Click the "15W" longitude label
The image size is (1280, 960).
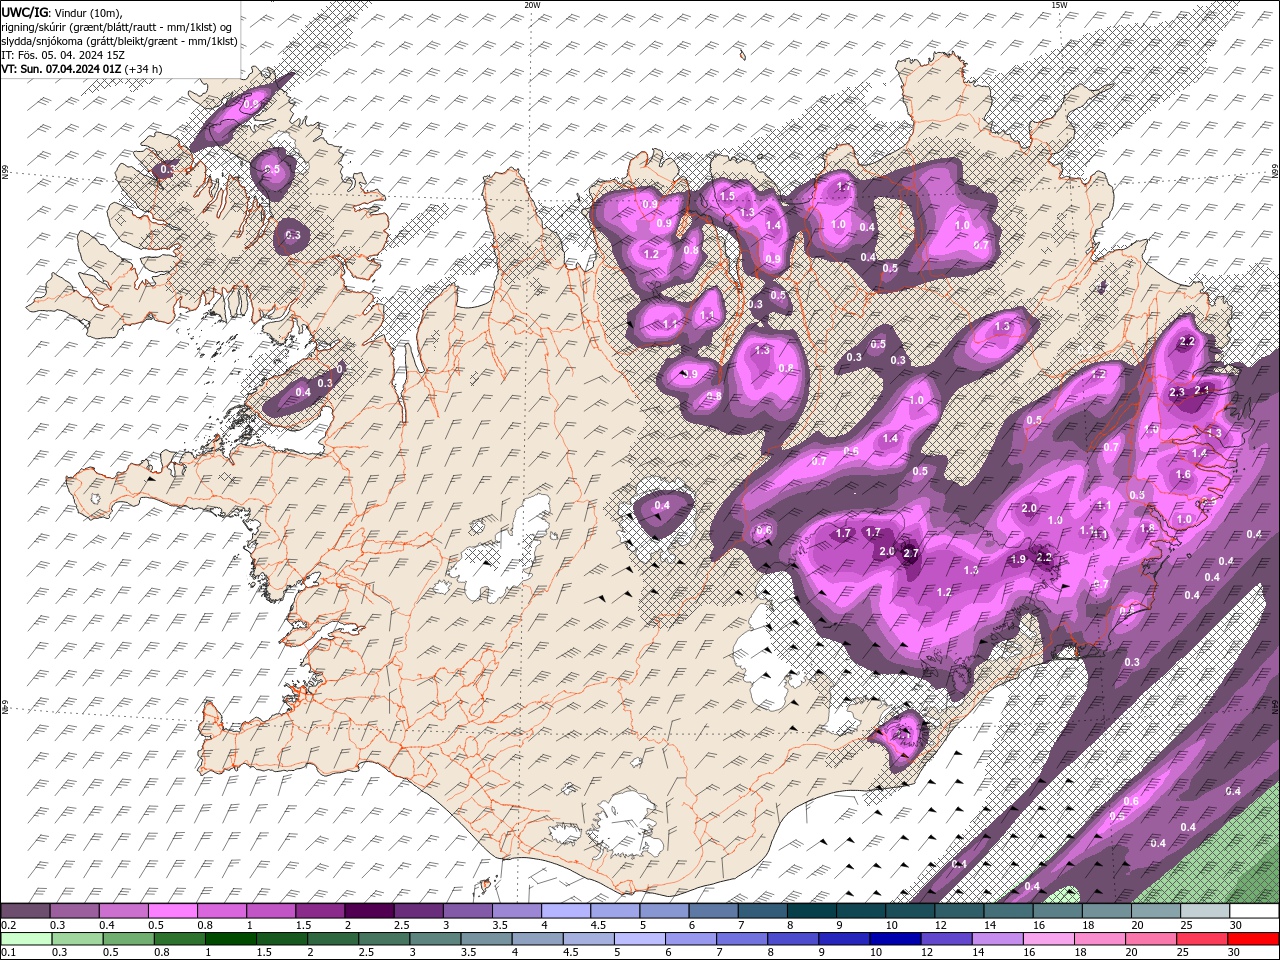(1059, 5)
